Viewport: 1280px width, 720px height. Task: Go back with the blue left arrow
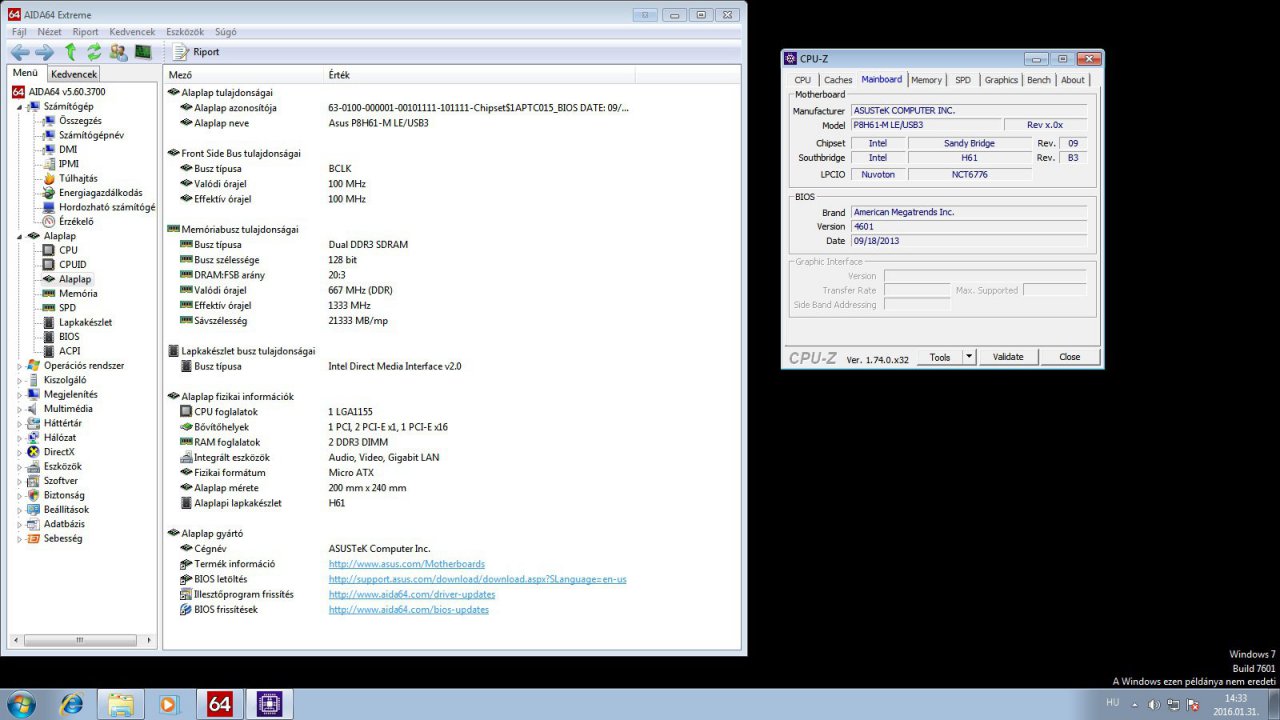coord(20,52)
